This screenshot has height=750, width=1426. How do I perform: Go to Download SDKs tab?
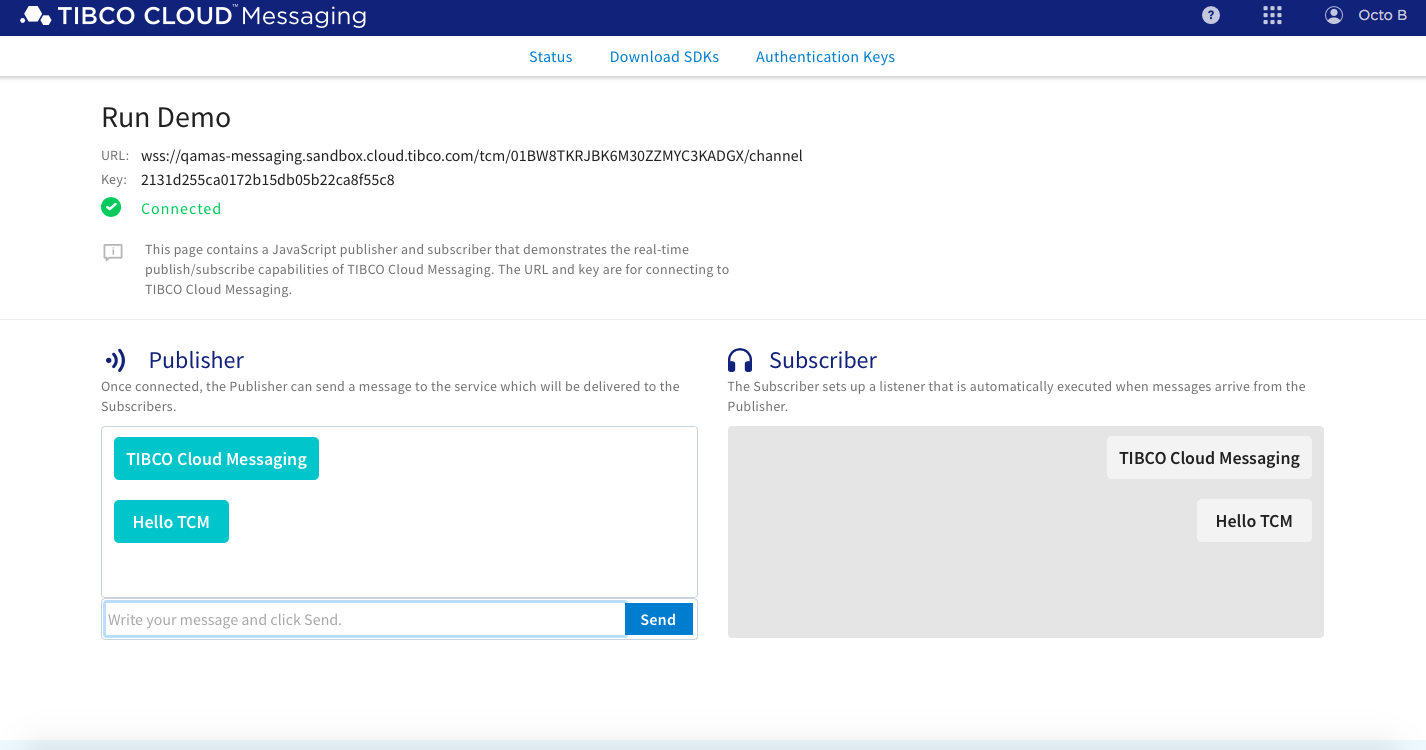(x=664, y=57)
